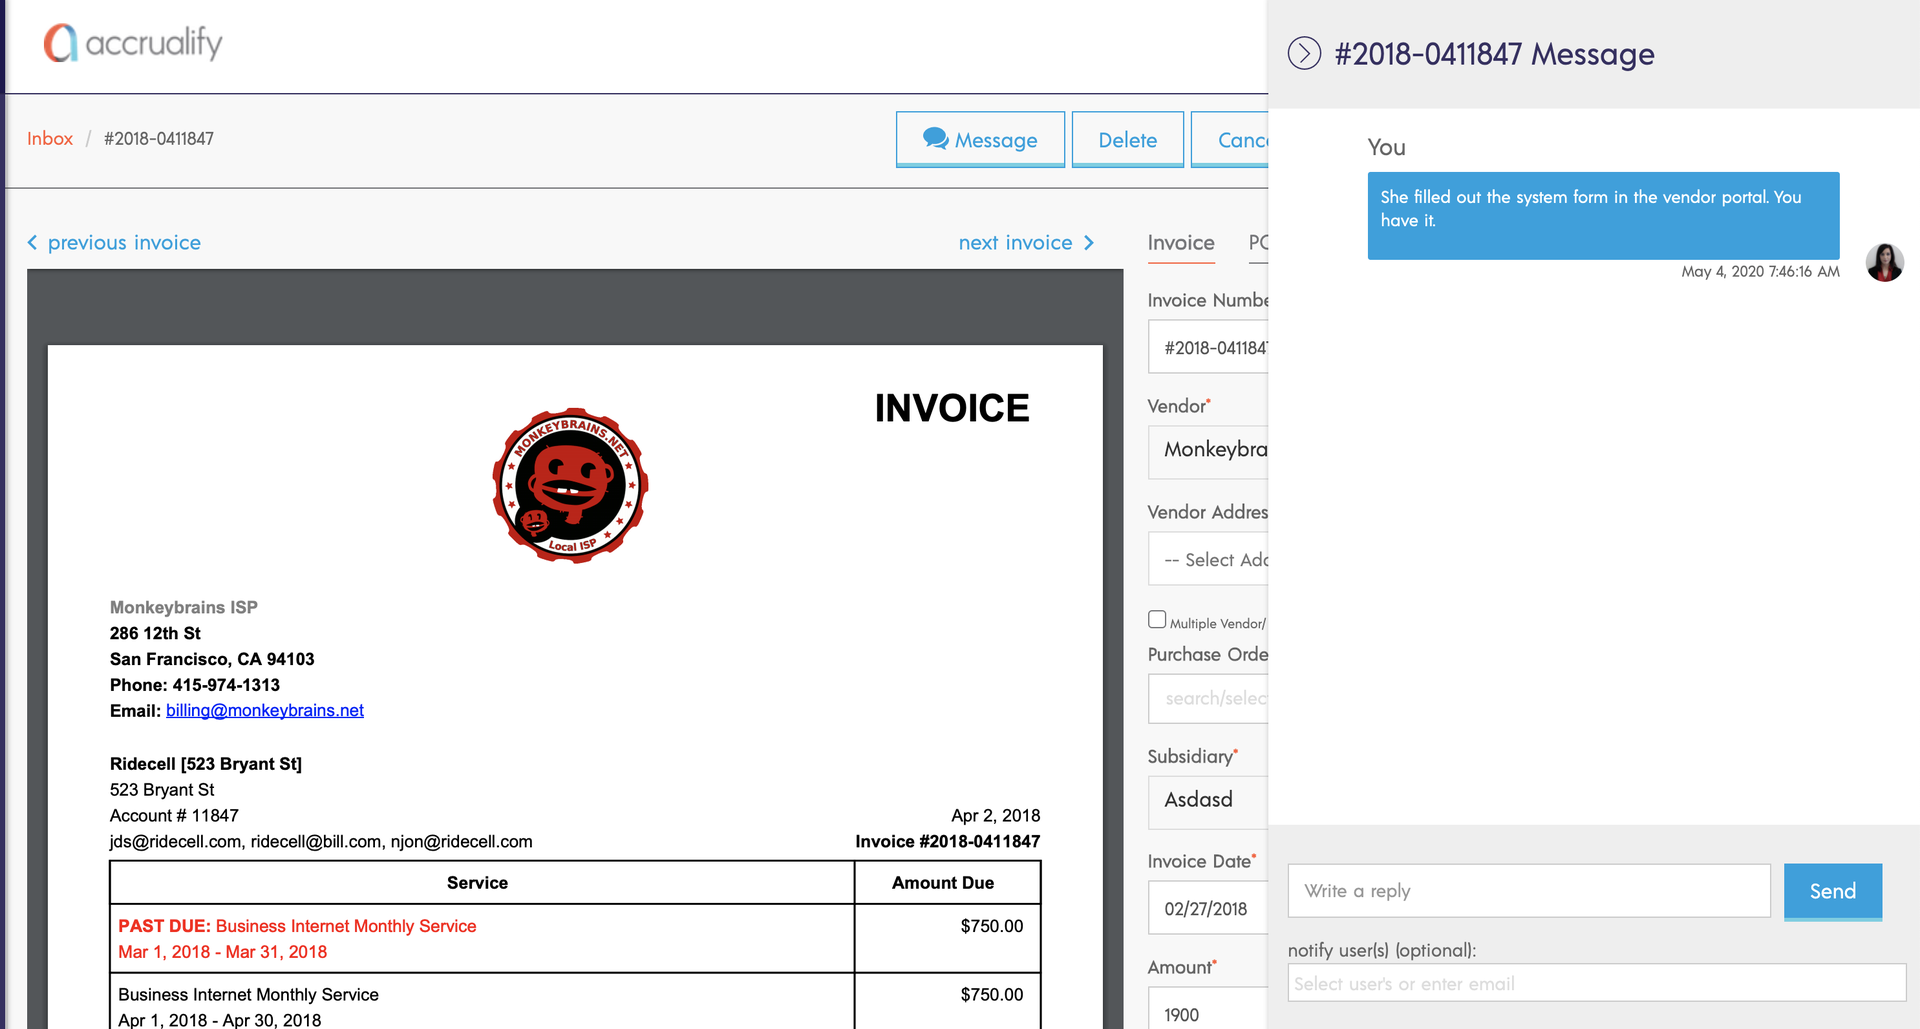Click the PAST DUE service line

(x=297, y=926)
